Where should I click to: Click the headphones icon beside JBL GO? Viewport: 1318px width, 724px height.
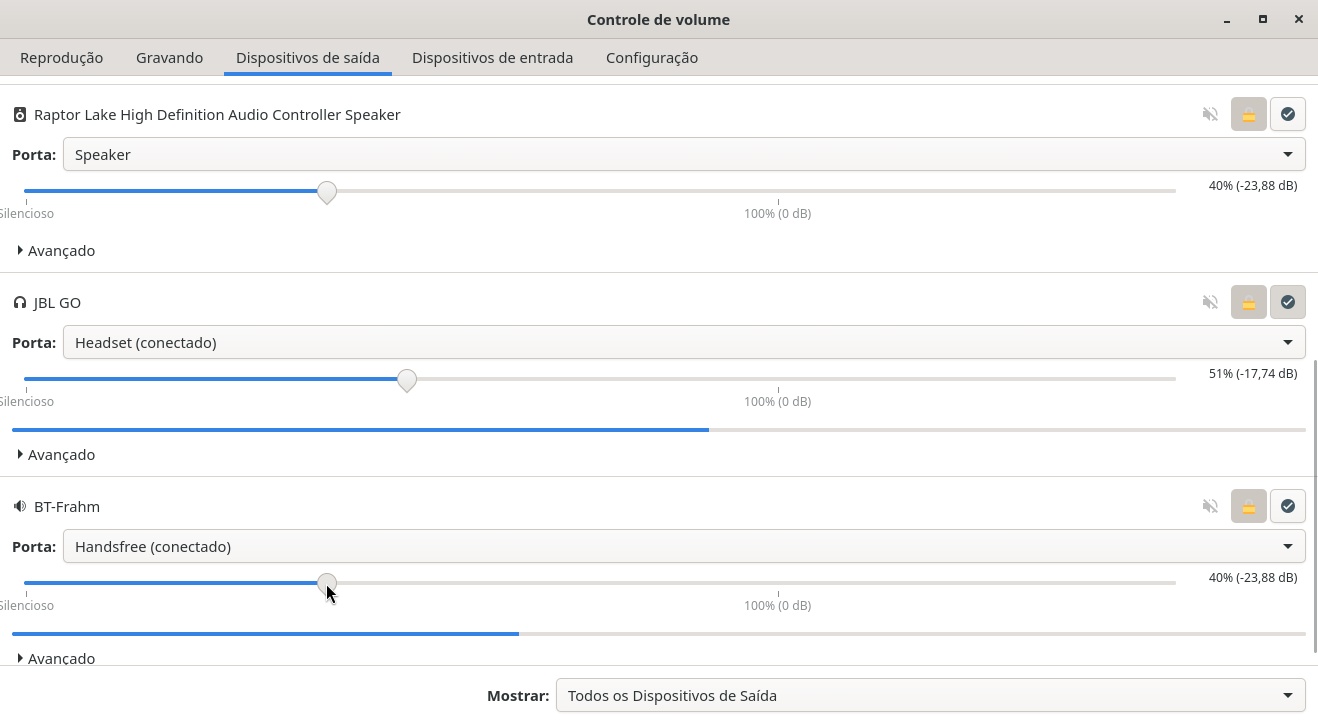[x=19, y=303]
